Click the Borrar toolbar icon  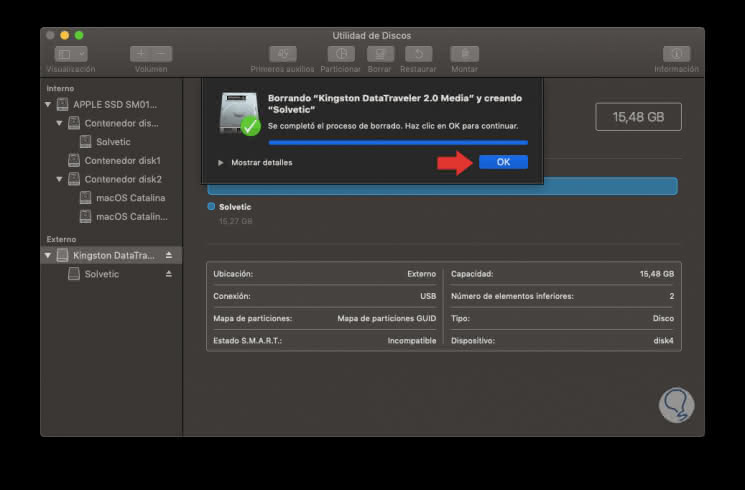[380, 54]
